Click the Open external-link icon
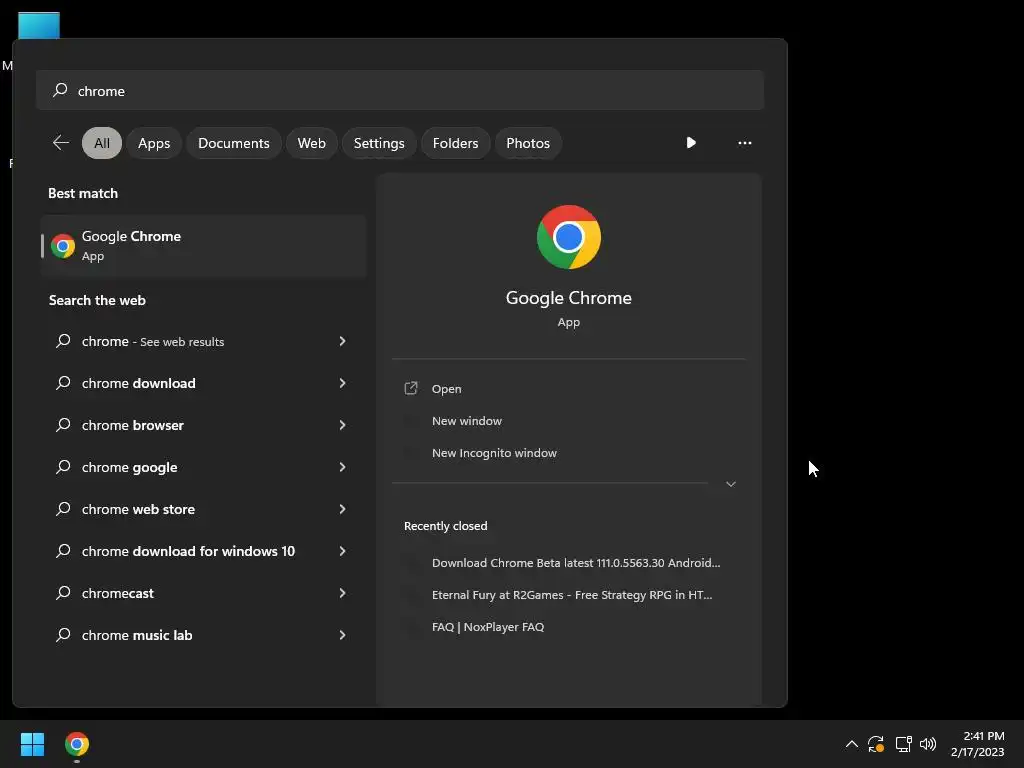This screenshot has width=1024, height=768. (411, 389)
